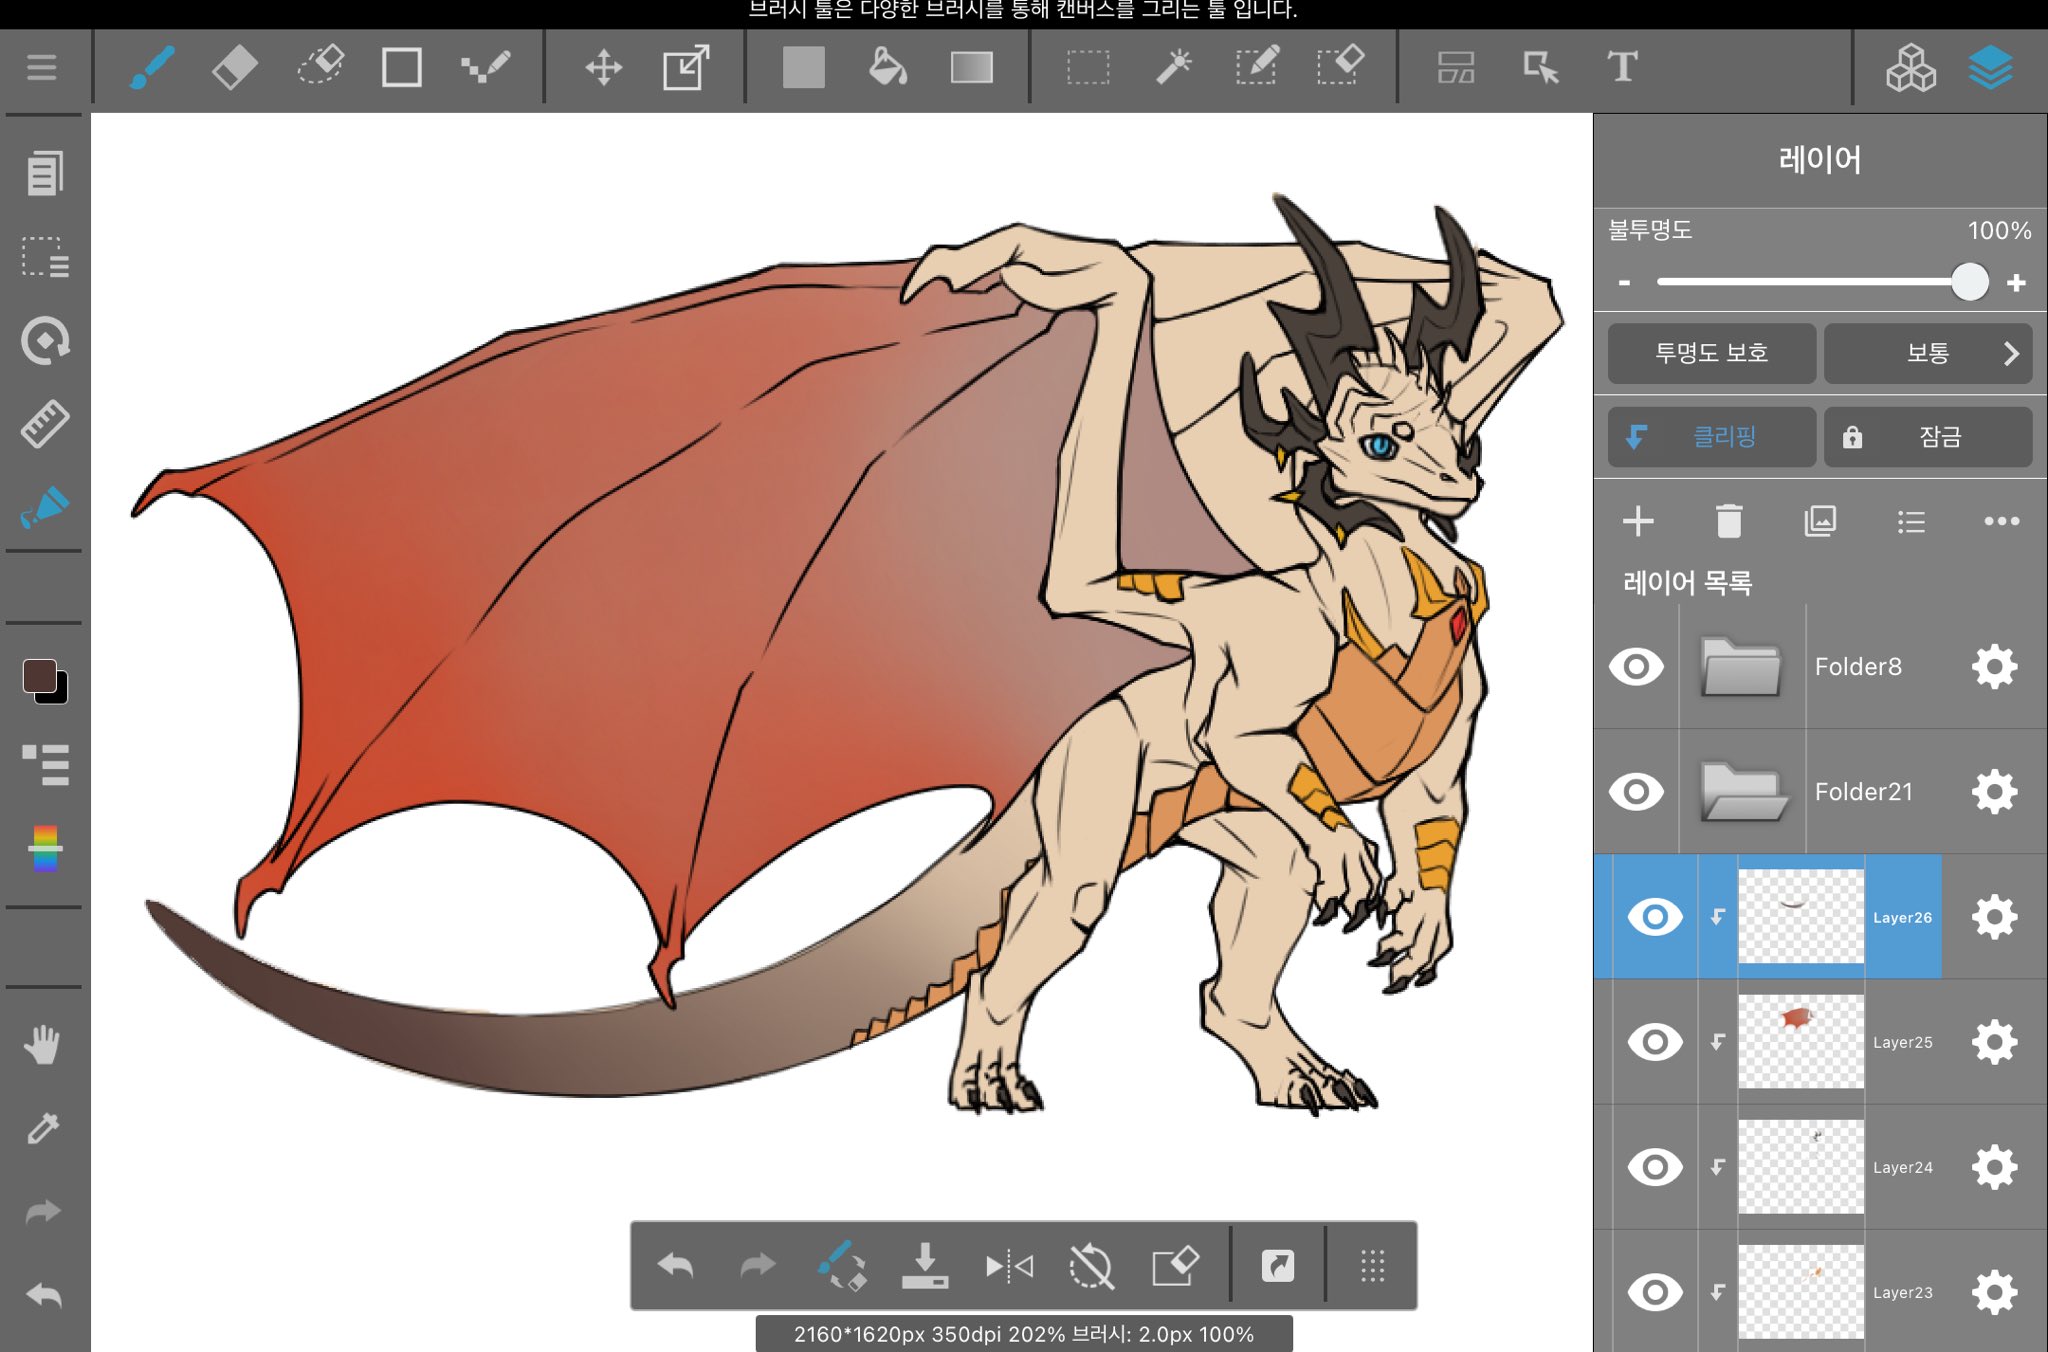
Task: Select the Eraser tool in top toolbar
Action: pos(235,68)
